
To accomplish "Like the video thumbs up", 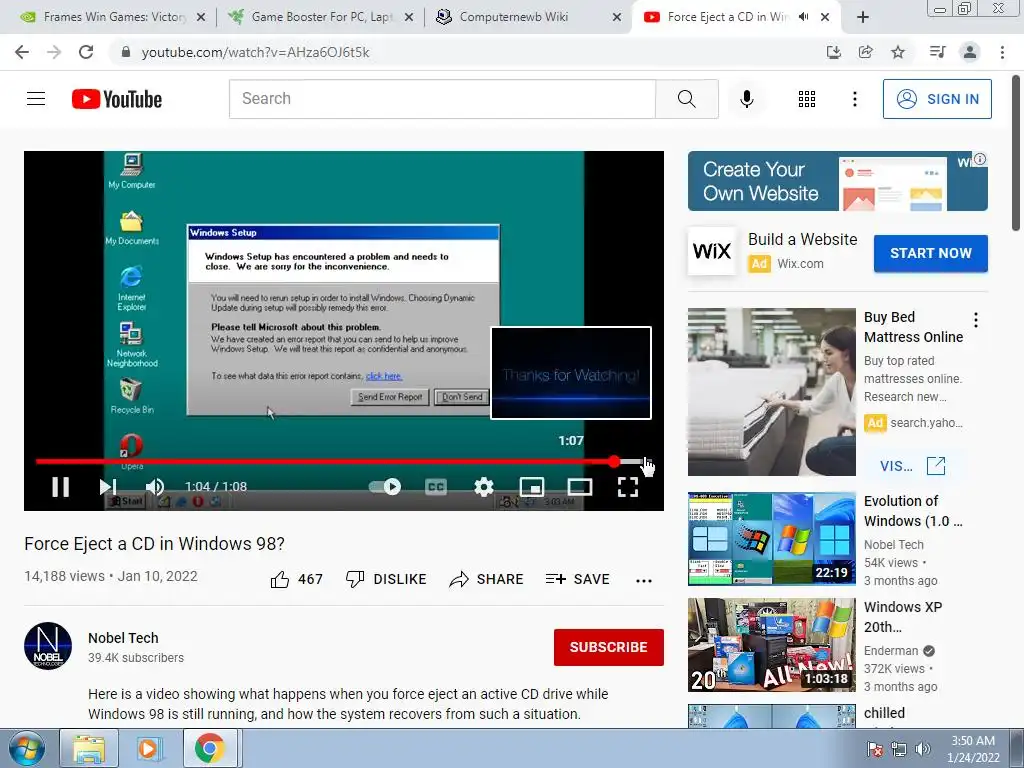I will click(x=296, y=579).
